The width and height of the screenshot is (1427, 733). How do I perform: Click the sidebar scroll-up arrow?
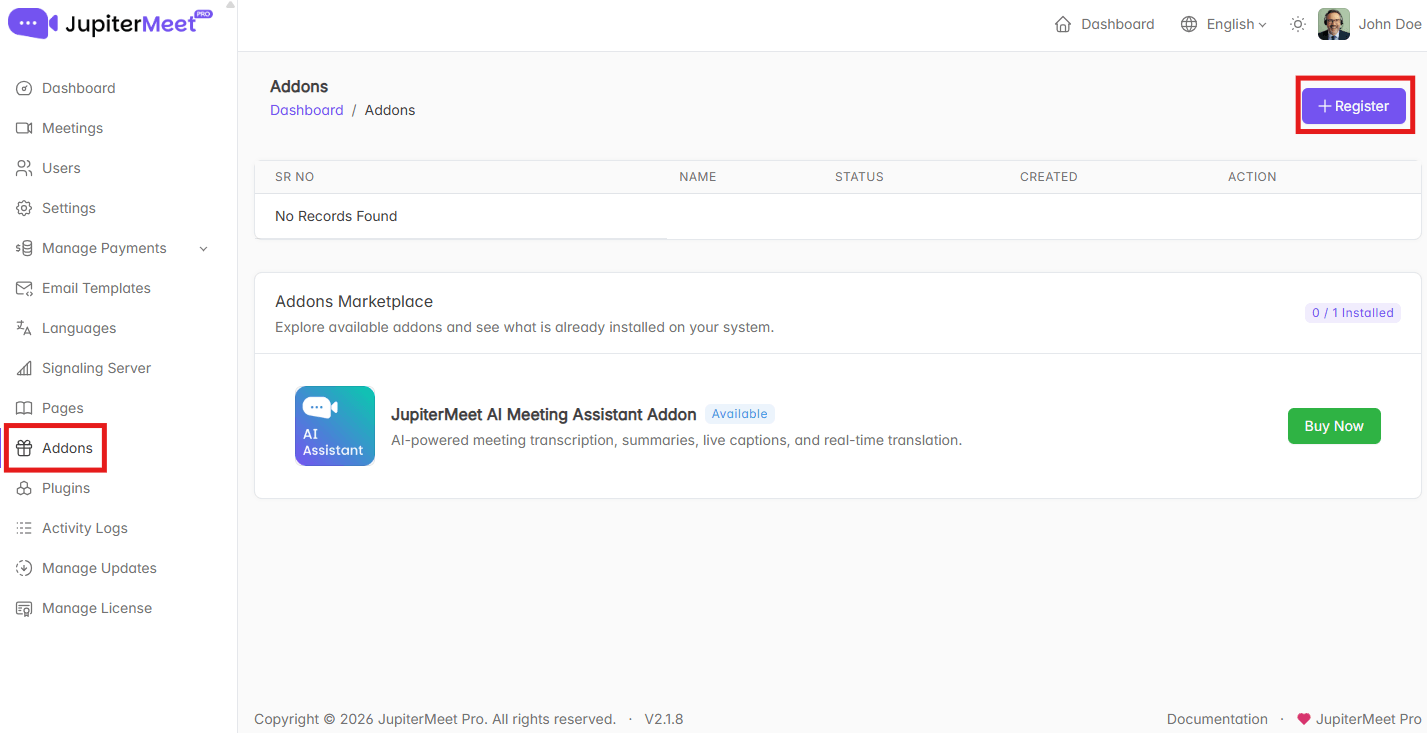pyautogui.click(x=231, y=5)
